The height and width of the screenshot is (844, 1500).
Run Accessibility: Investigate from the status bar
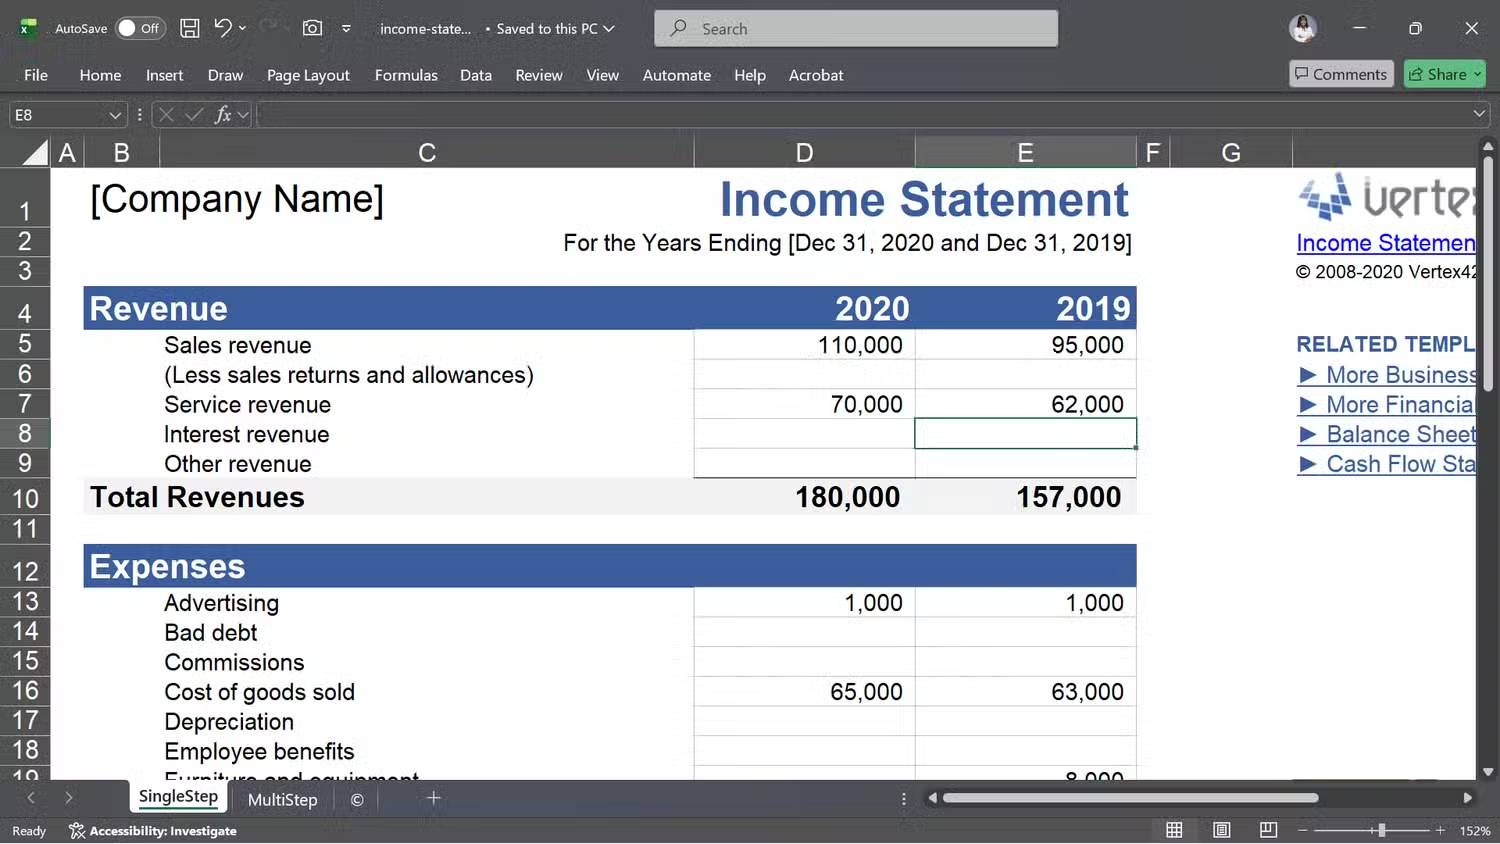click(152, 830)
